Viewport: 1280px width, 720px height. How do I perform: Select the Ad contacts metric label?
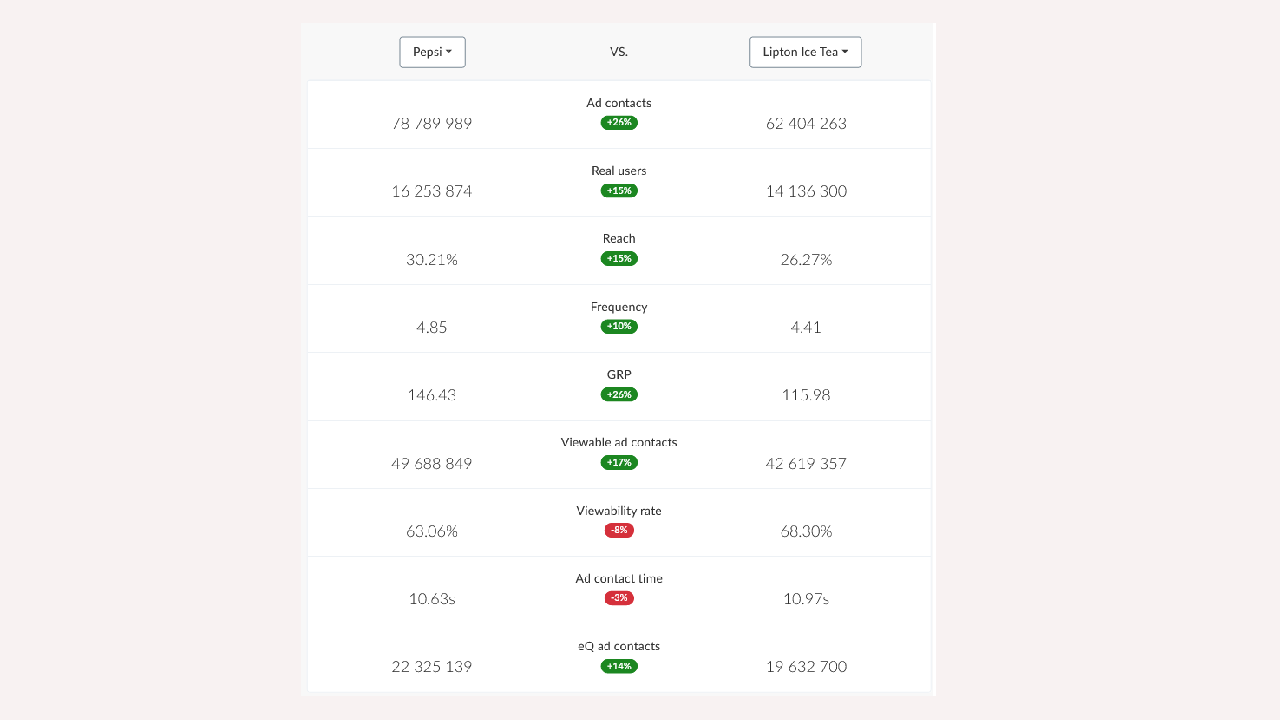click(x=619, y=103)
